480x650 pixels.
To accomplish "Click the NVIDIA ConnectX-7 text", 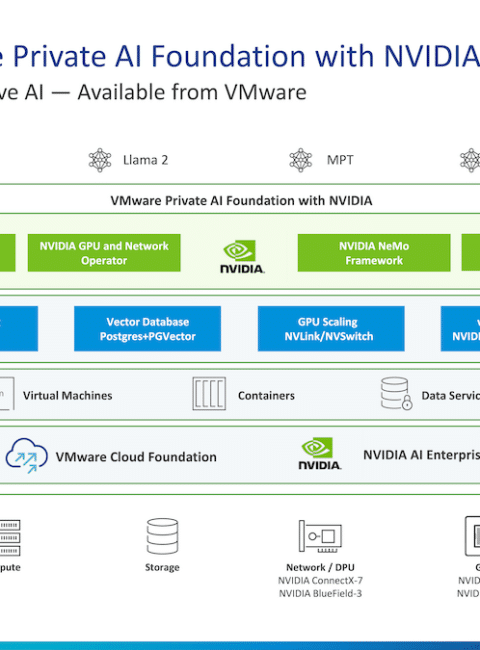I will 320,580.
